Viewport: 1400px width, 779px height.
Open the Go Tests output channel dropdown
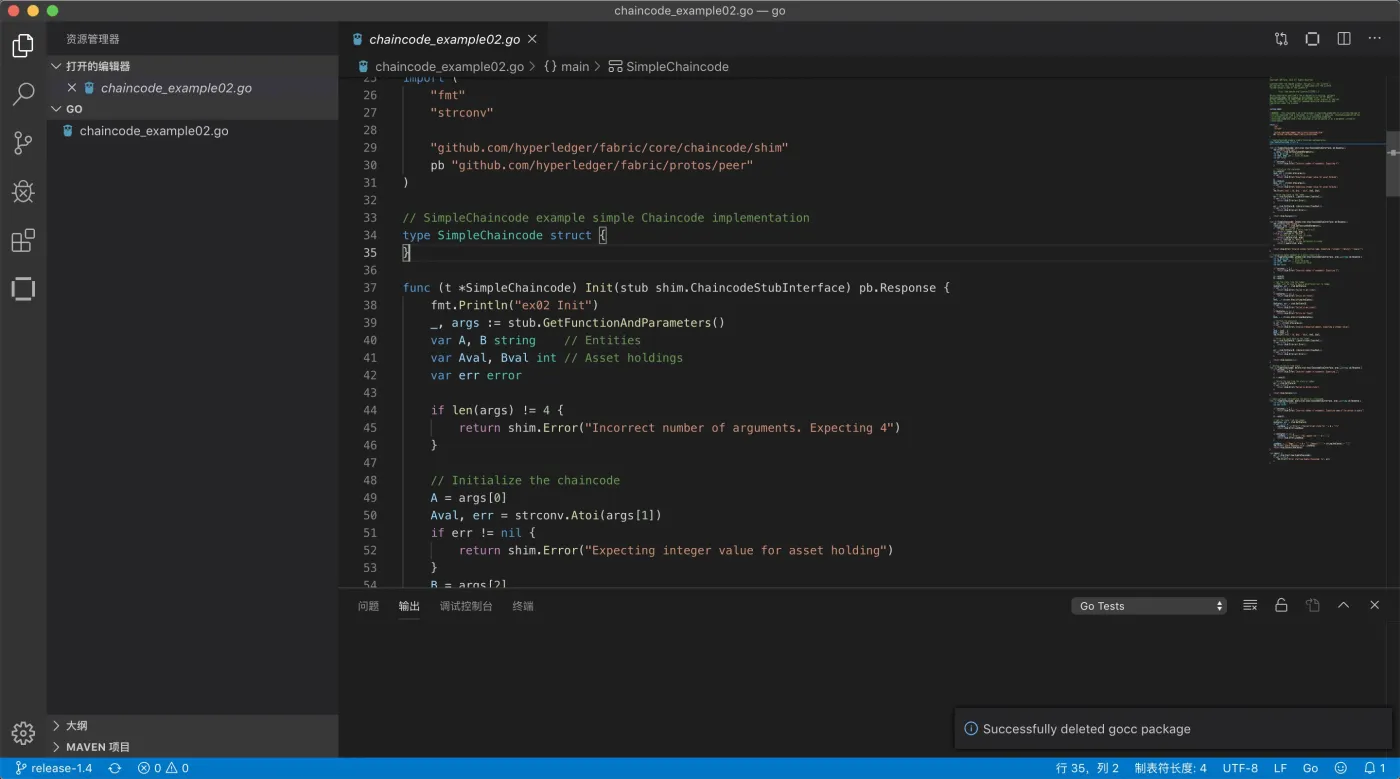click(1150, 606)
